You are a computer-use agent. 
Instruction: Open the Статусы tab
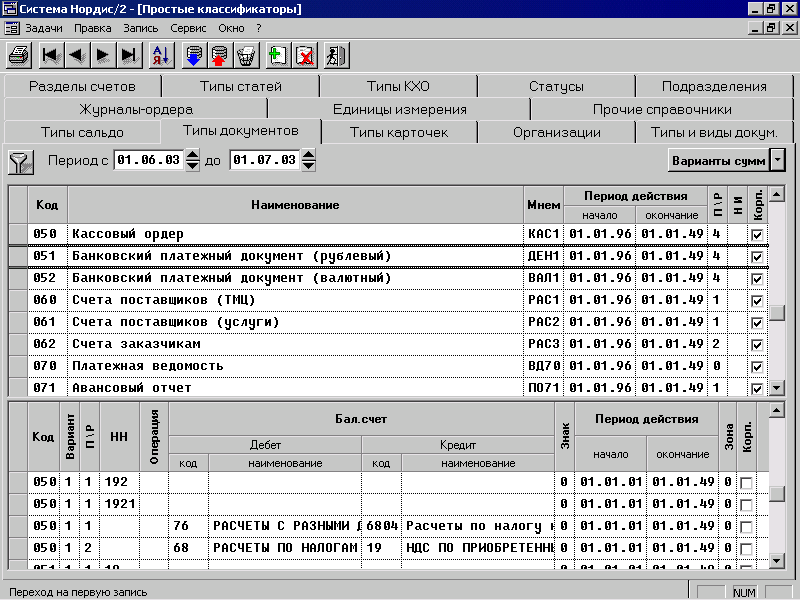point(556,86)
